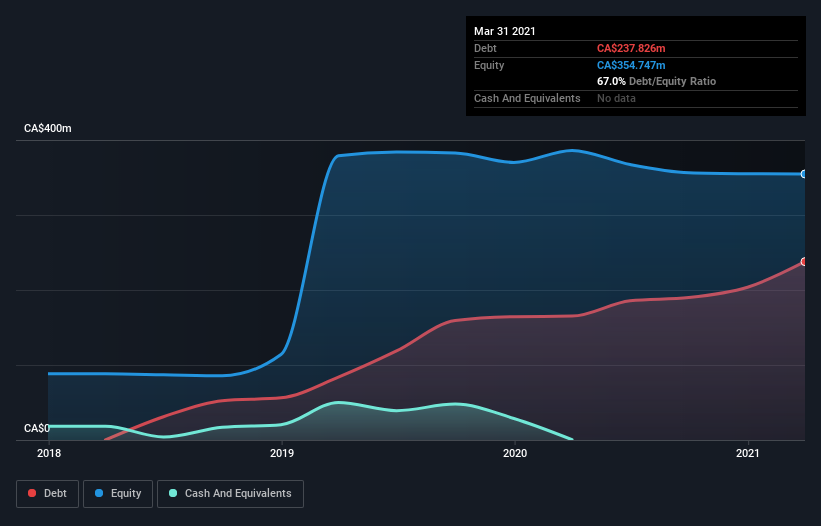This screenshot has height=526, width=821.
Task: Click the Cash And Equivalents tooltip label
Action: (x=527, y=98)
